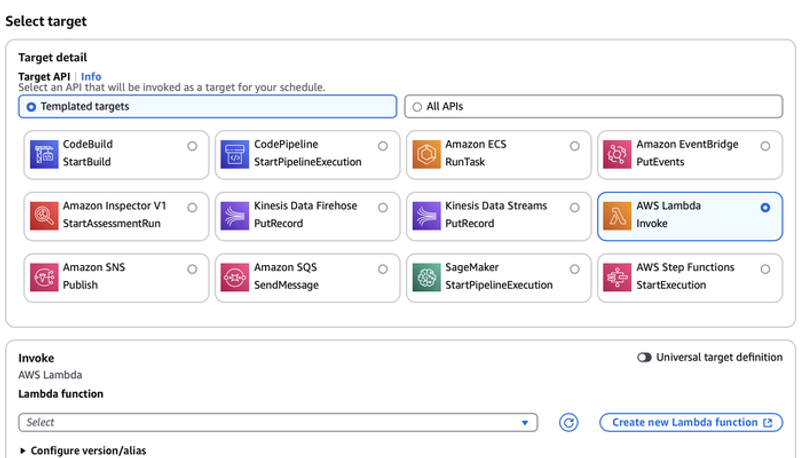Click the AWS Lambda orange icon
The width and height of the screenshot is (800, 458).
tap(617, 216)
